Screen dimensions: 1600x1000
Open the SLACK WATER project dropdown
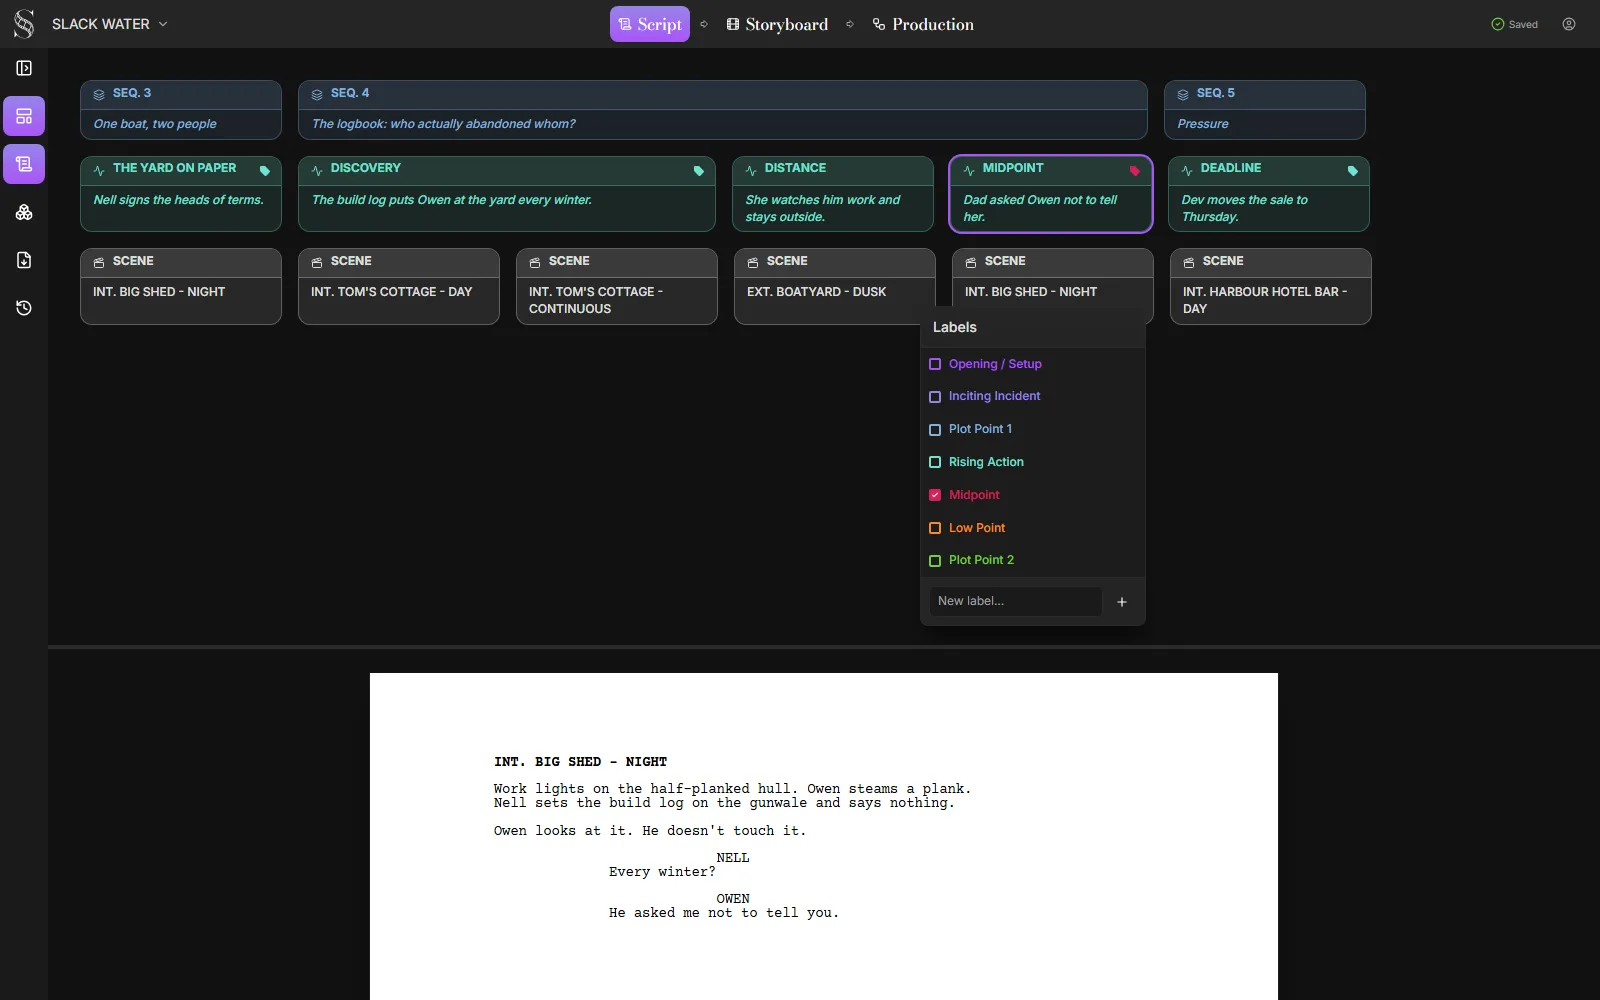(x=110, y=24)
